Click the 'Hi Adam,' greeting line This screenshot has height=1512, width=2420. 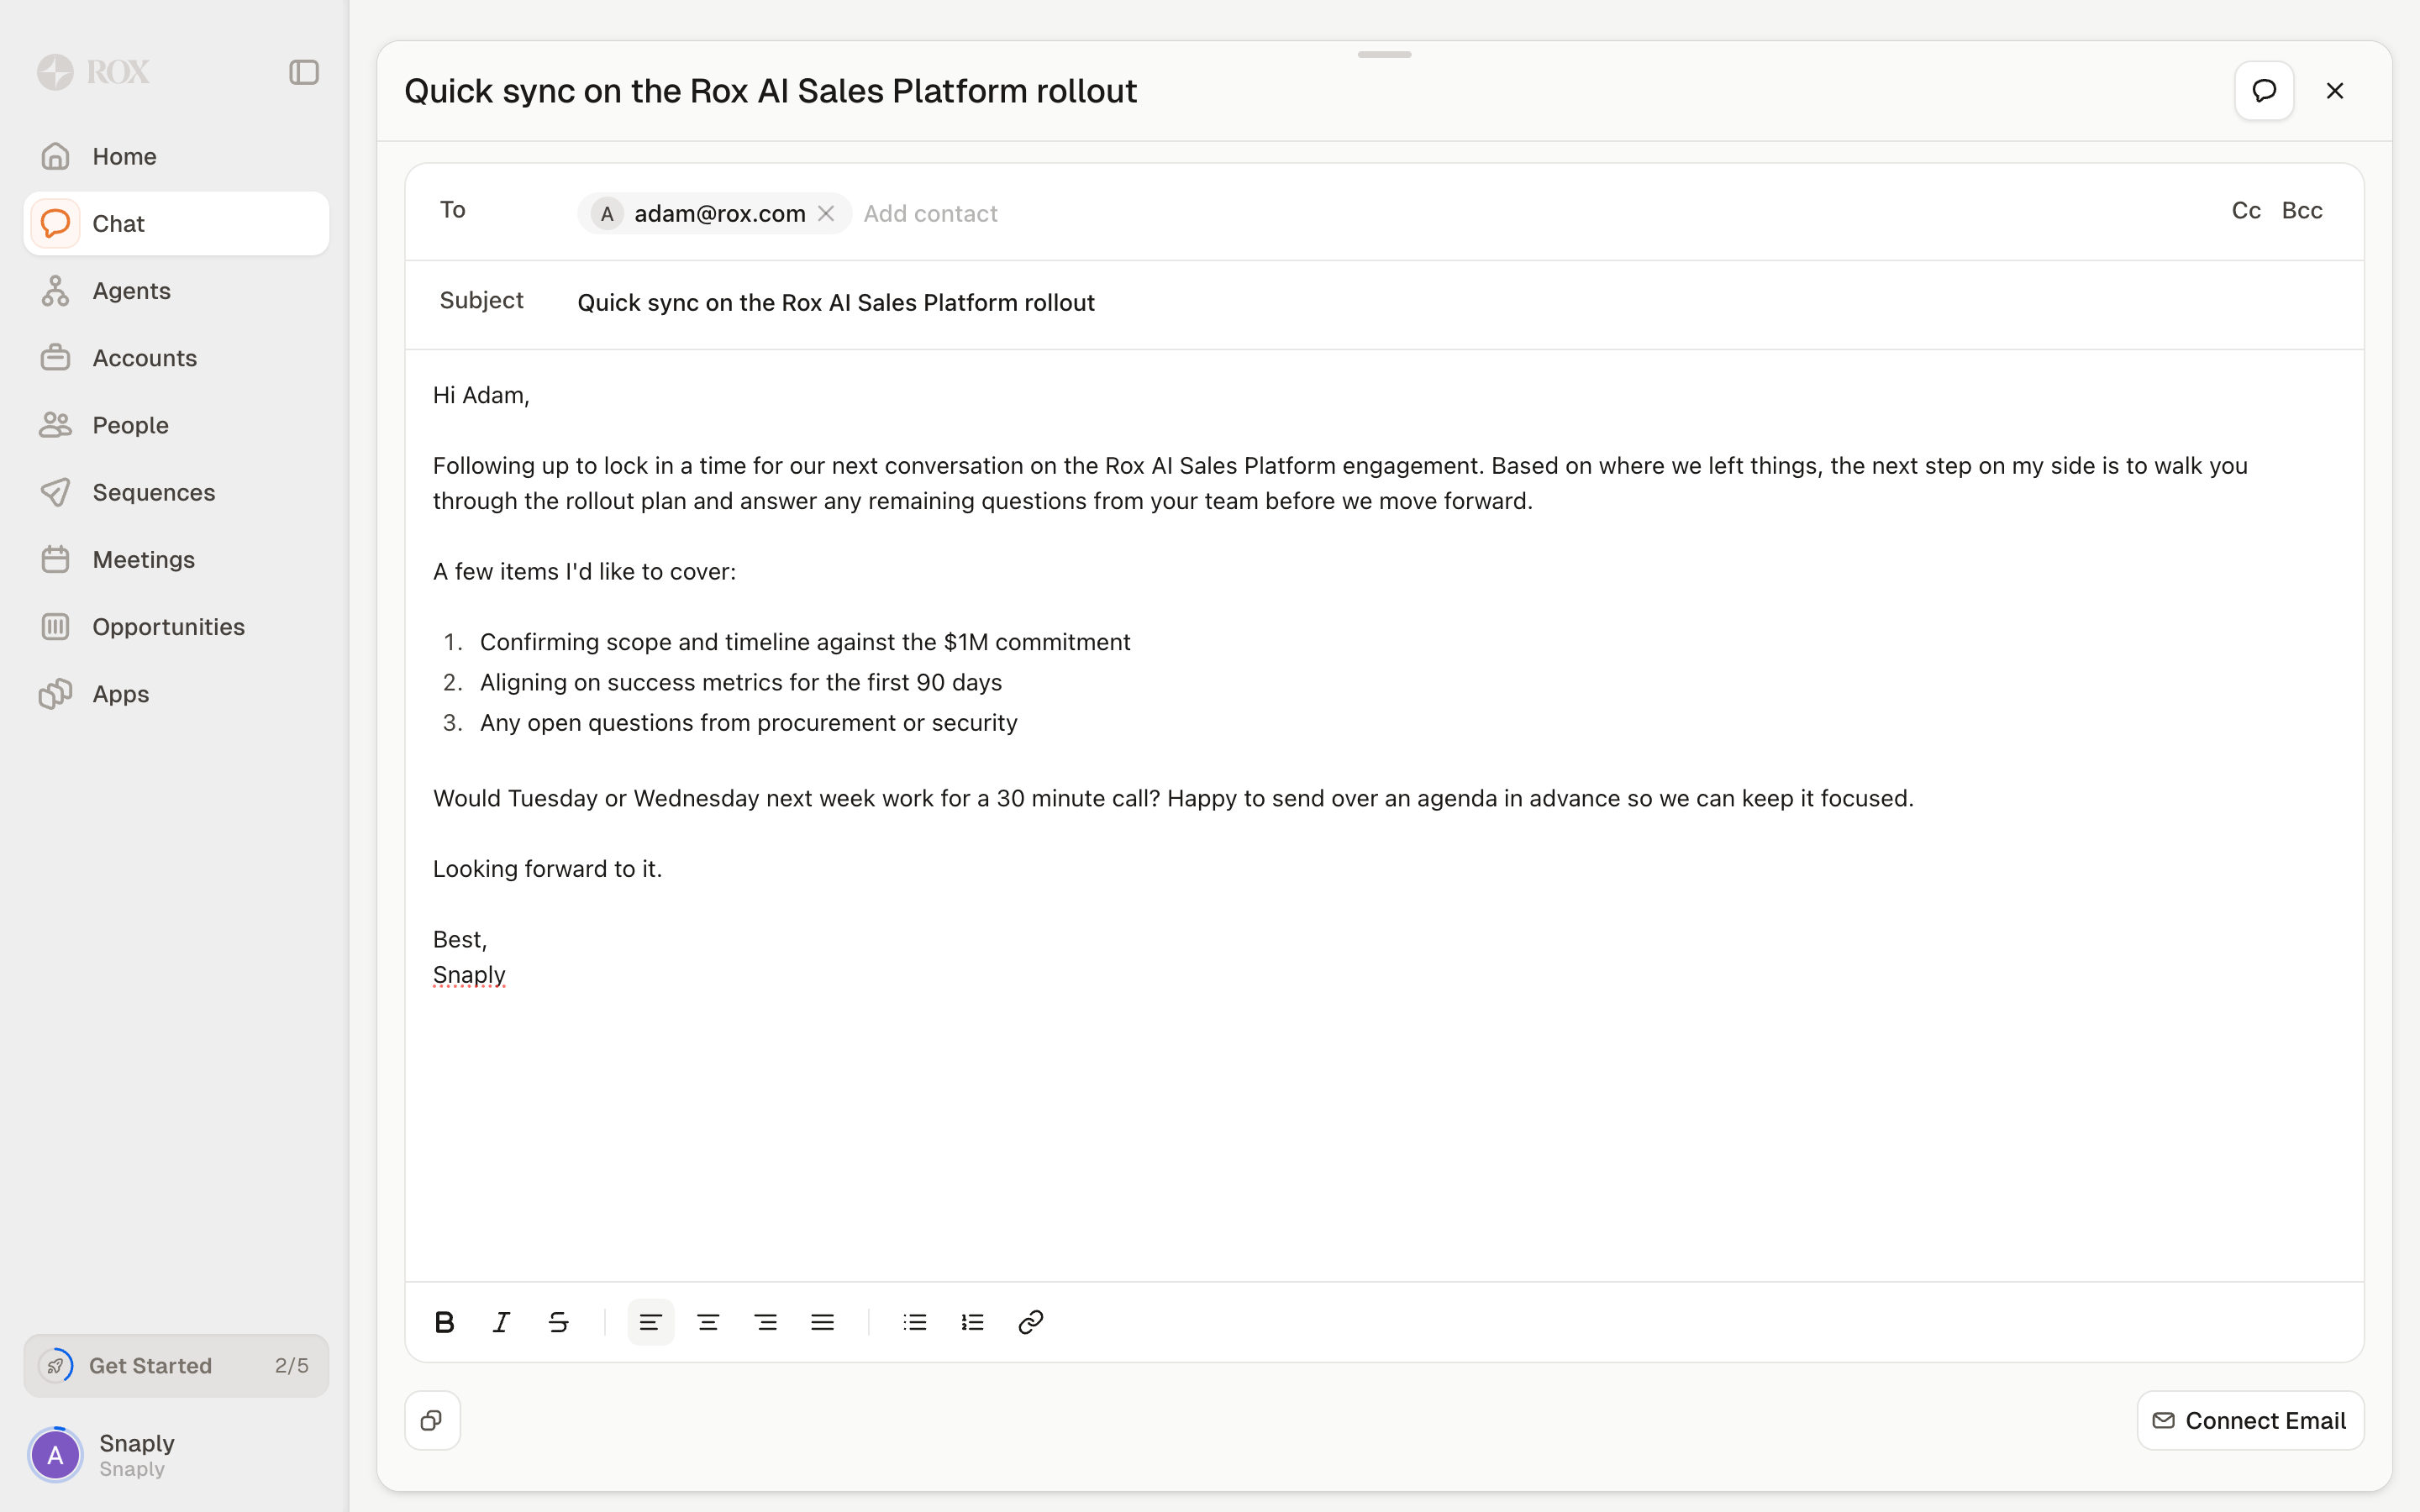point(481,395)
